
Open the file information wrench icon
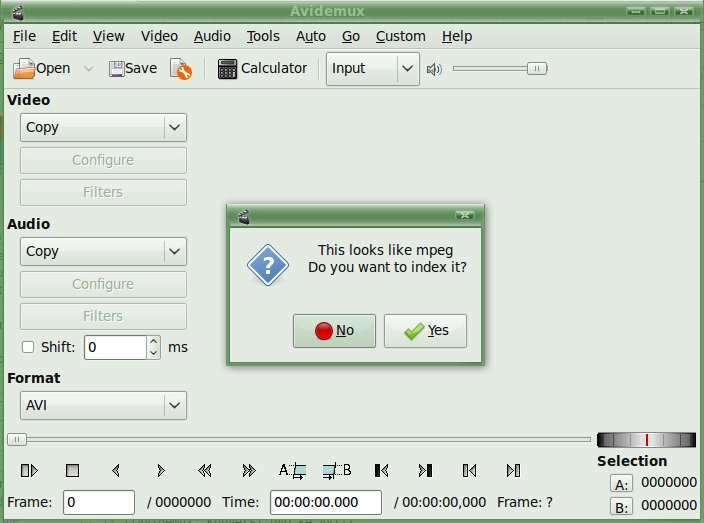coord(180,69)
